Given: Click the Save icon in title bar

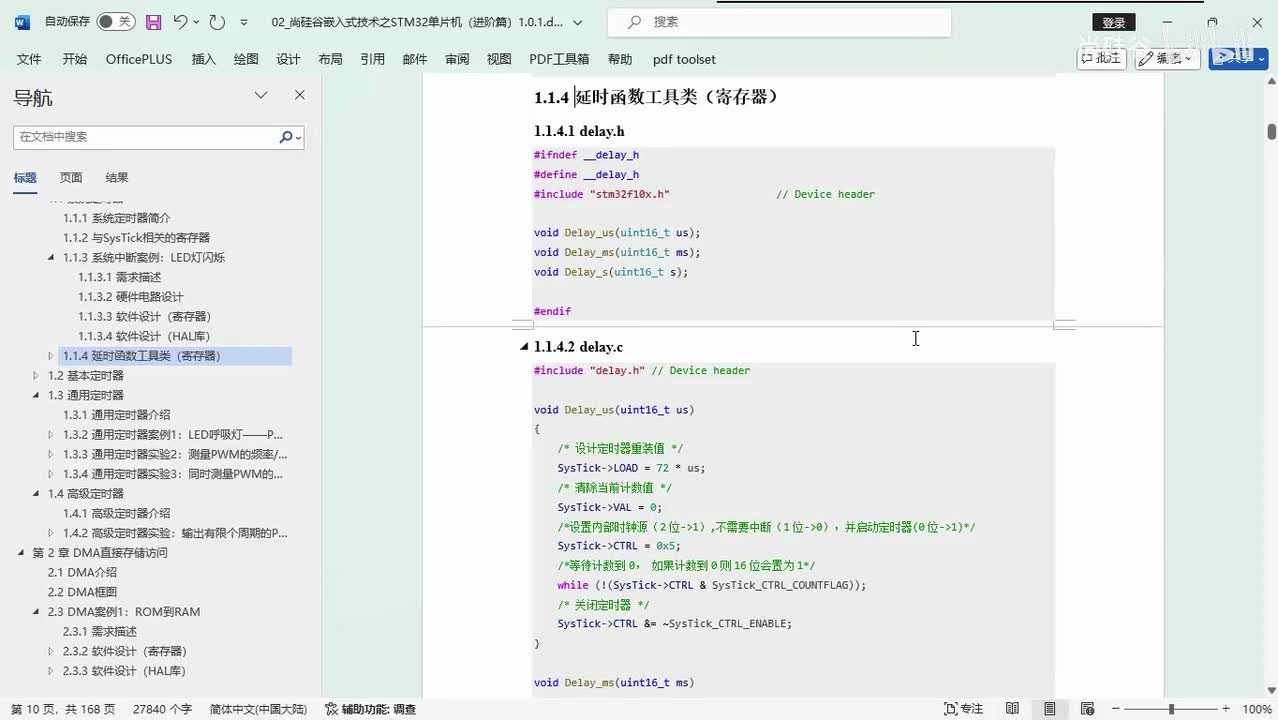Looking at the screenshot, I should click(x=153, y=21).
